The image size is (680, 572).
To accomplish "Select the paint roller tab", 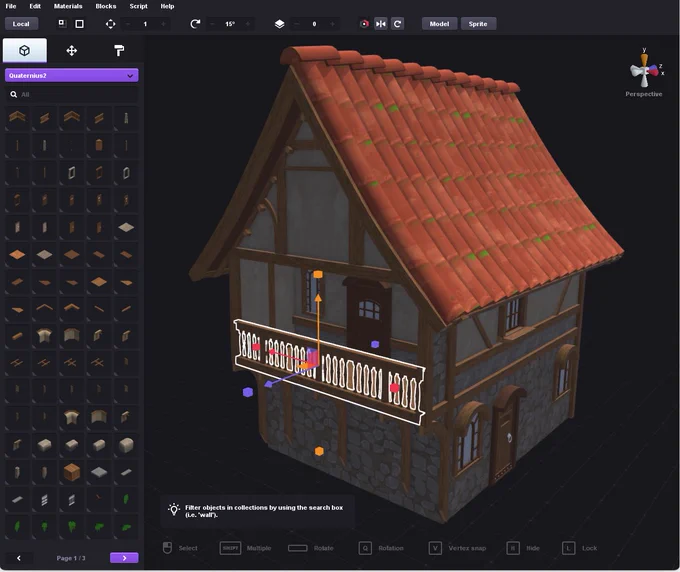I will tap(119, 51).
